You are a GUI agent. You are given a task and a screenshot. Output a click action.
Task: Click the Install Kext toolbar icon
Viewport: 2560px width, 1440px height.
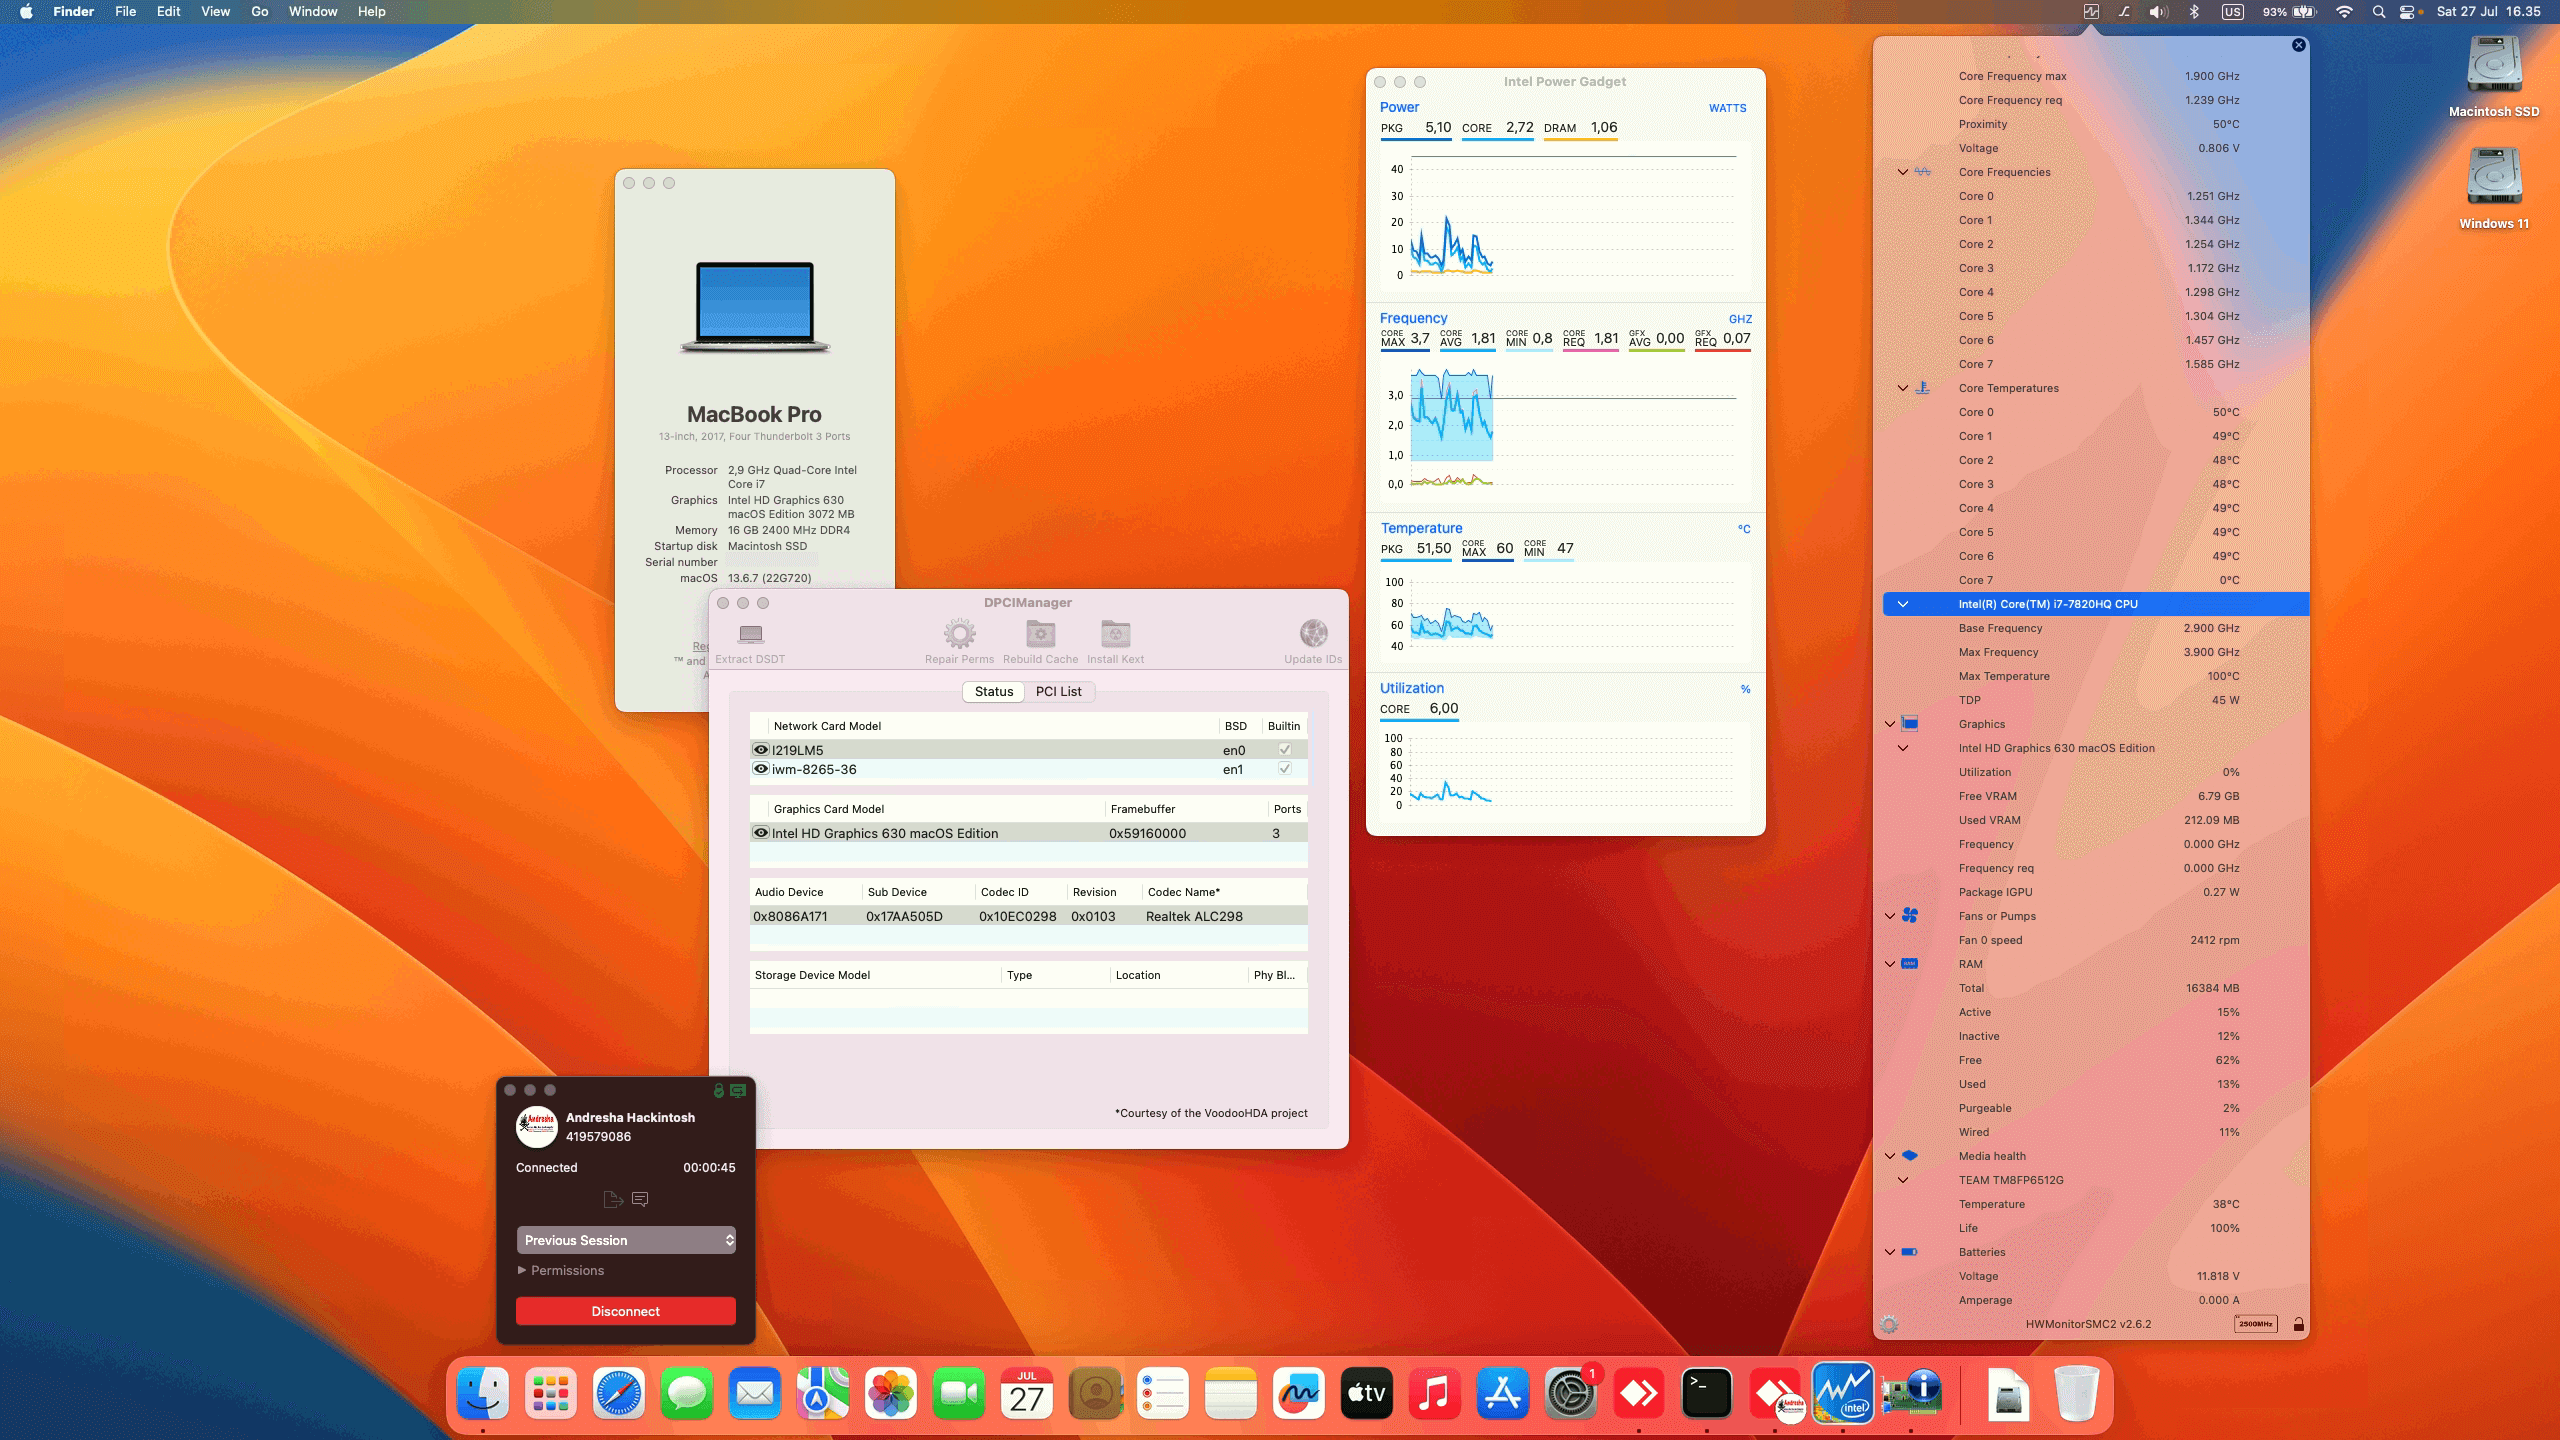pos(1115,634)
